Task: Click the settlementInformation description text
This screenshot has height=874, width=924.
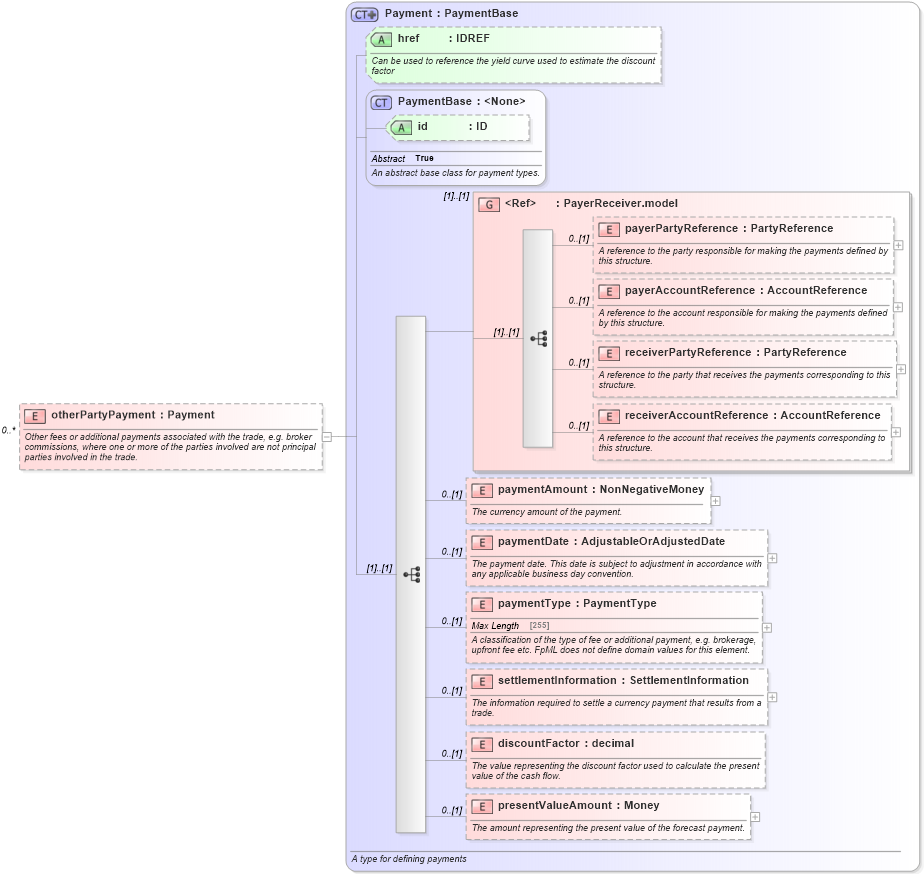Action: (616, 708)
